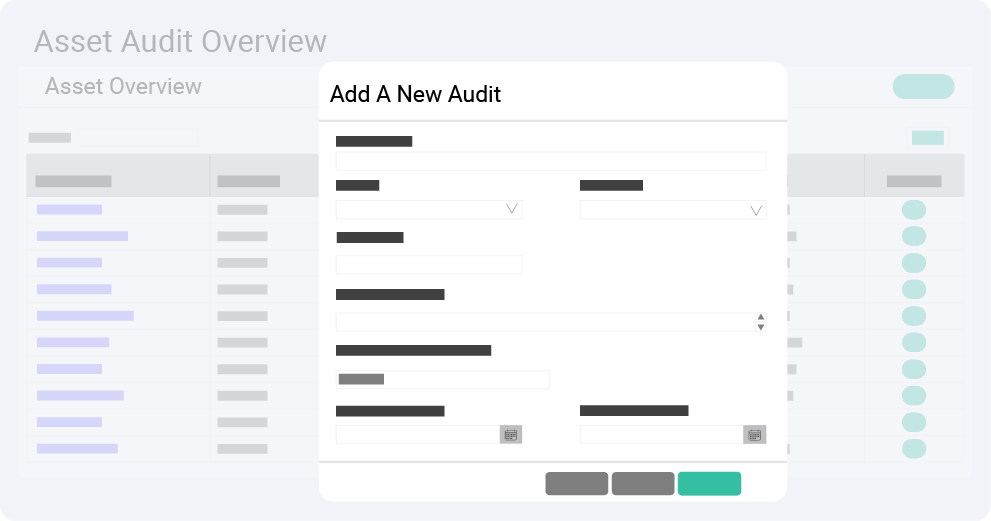This screenshot has width=991, height=521.
Task: Click the large teal button in Asset Overview header
Action: pyautogui.click(x=923, y=87)
